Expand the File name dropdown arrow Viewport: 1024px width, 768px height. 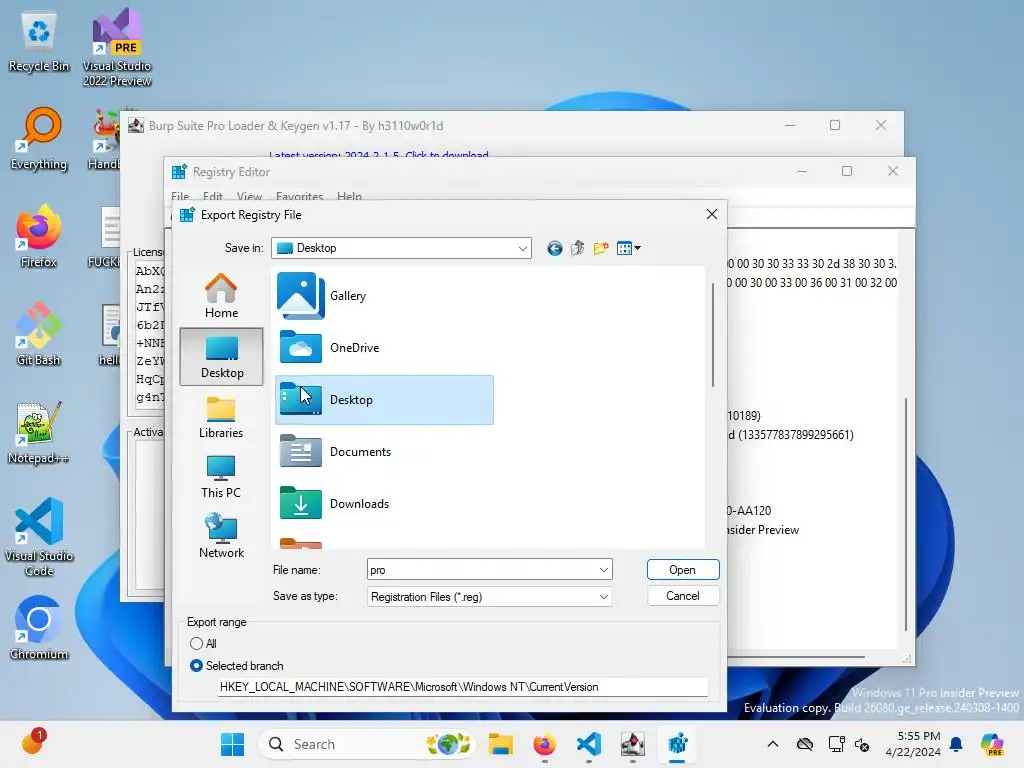(x=603, y=570)
